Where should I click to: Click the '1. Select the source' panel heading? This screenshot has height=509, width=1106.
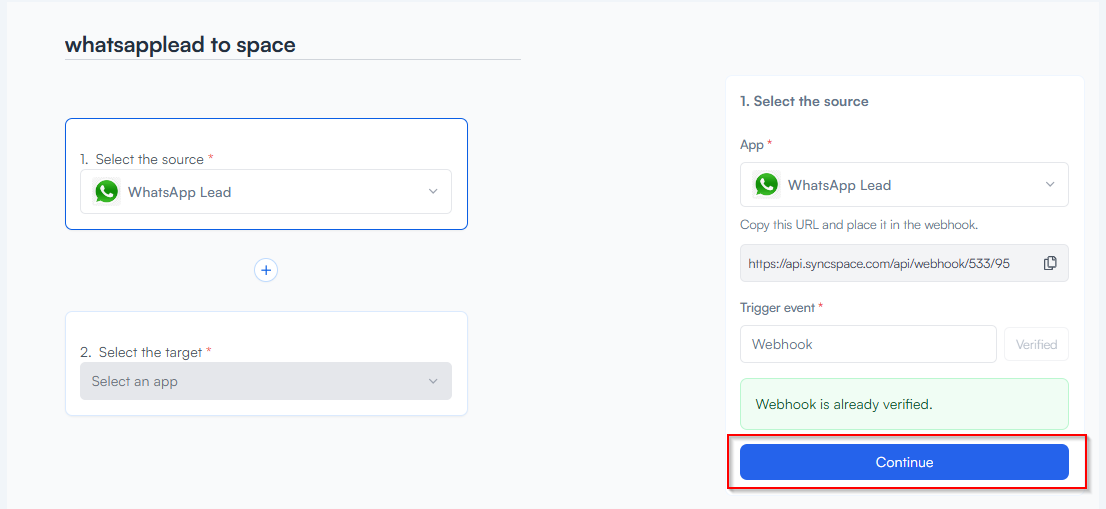click(804, 101)
